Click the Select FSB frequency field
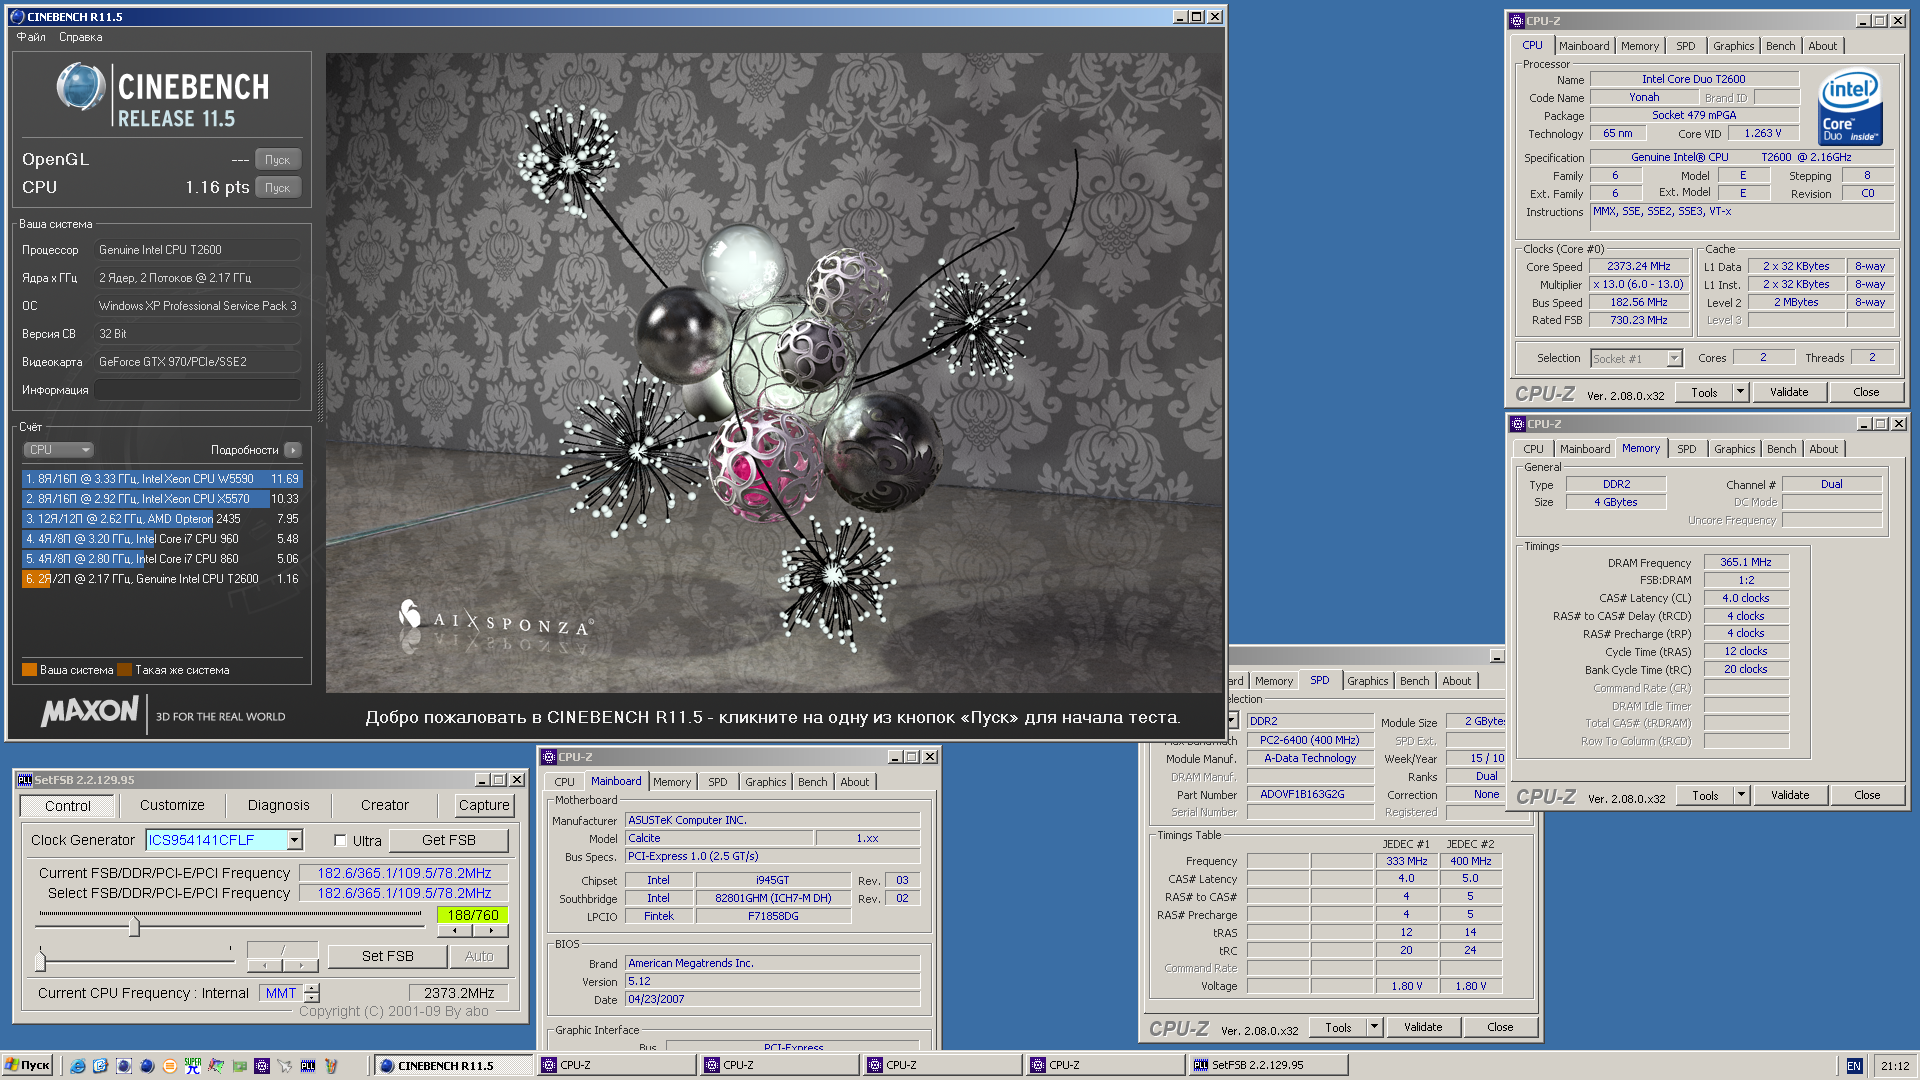Viewport: 1920px width, 1080px height. tap(405, 893)
